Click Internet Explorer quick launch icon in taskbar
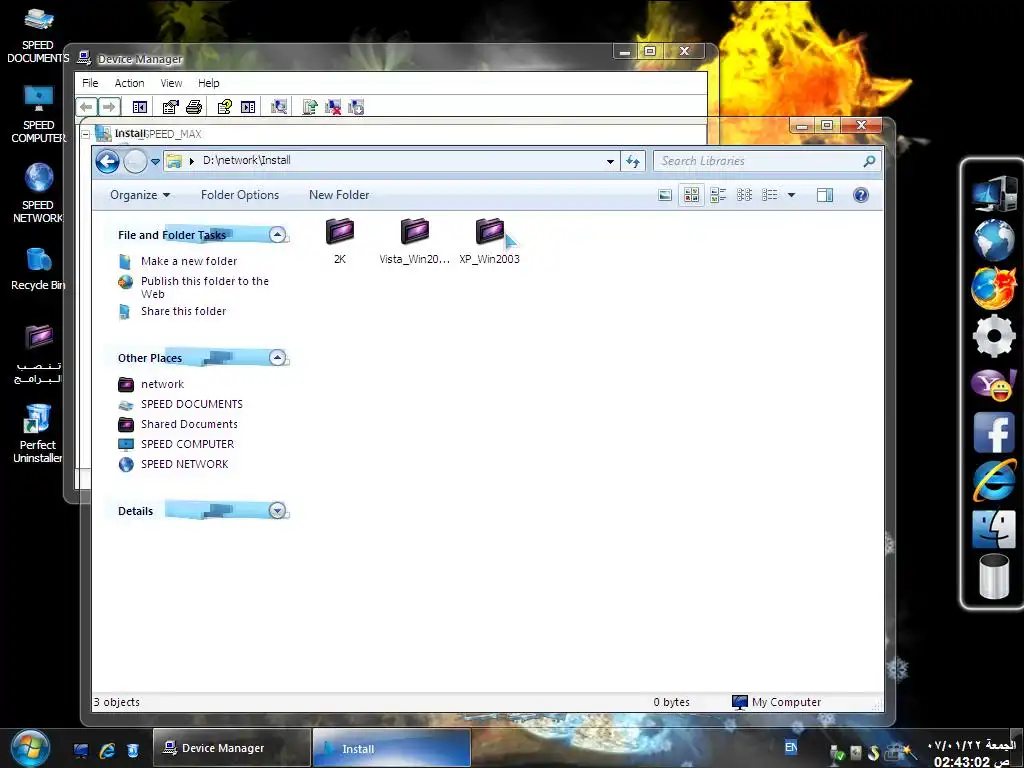Image resolution: width=1024 pixels, height=768 pixels. pos(106,750)
